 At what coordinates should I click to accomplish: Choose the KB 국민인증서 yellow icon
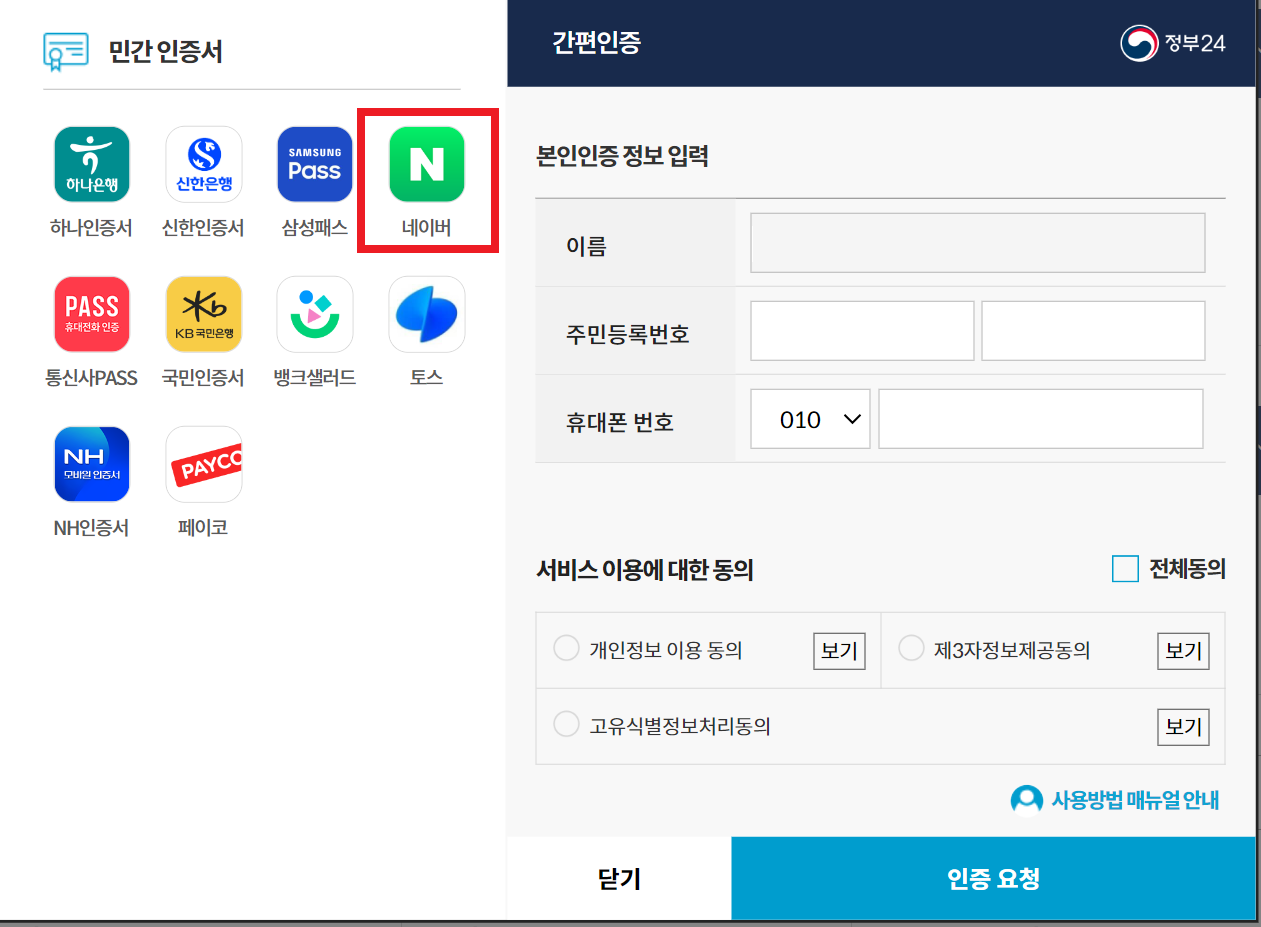tap(204, 314)
